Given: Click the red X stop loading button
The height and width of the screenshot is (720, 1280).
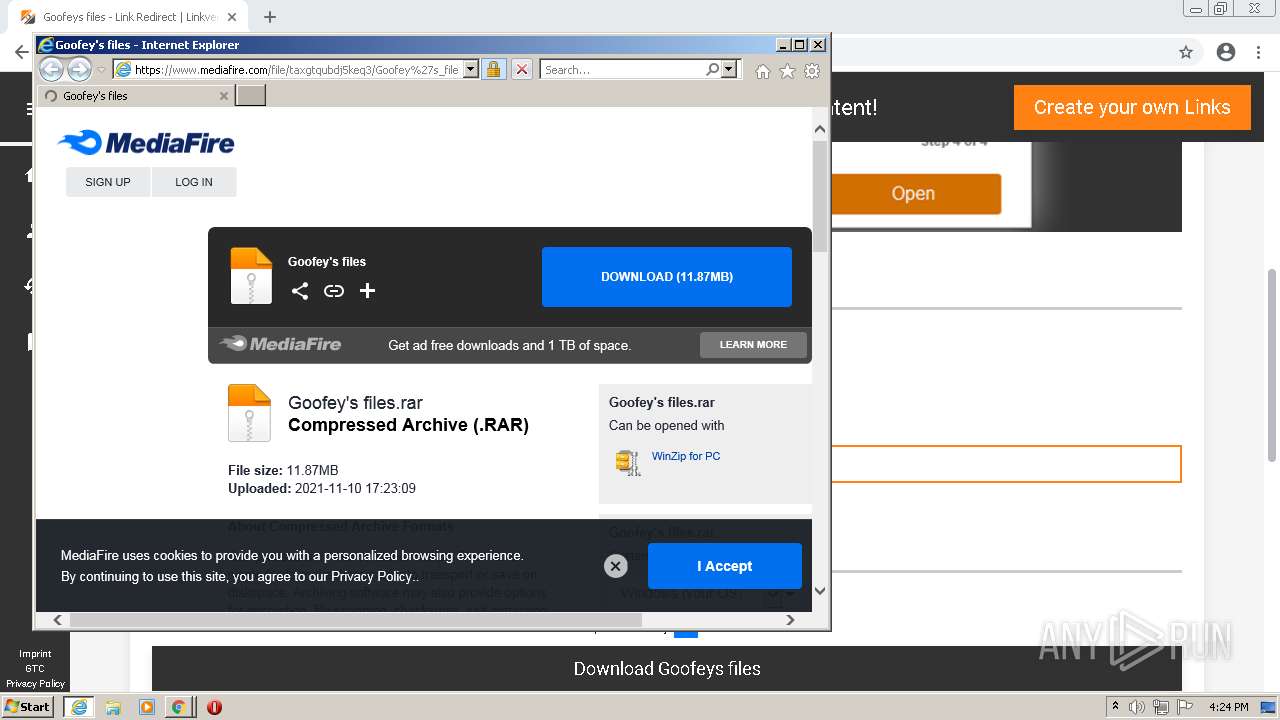Looking at the screenshot, I should point(522,70).
